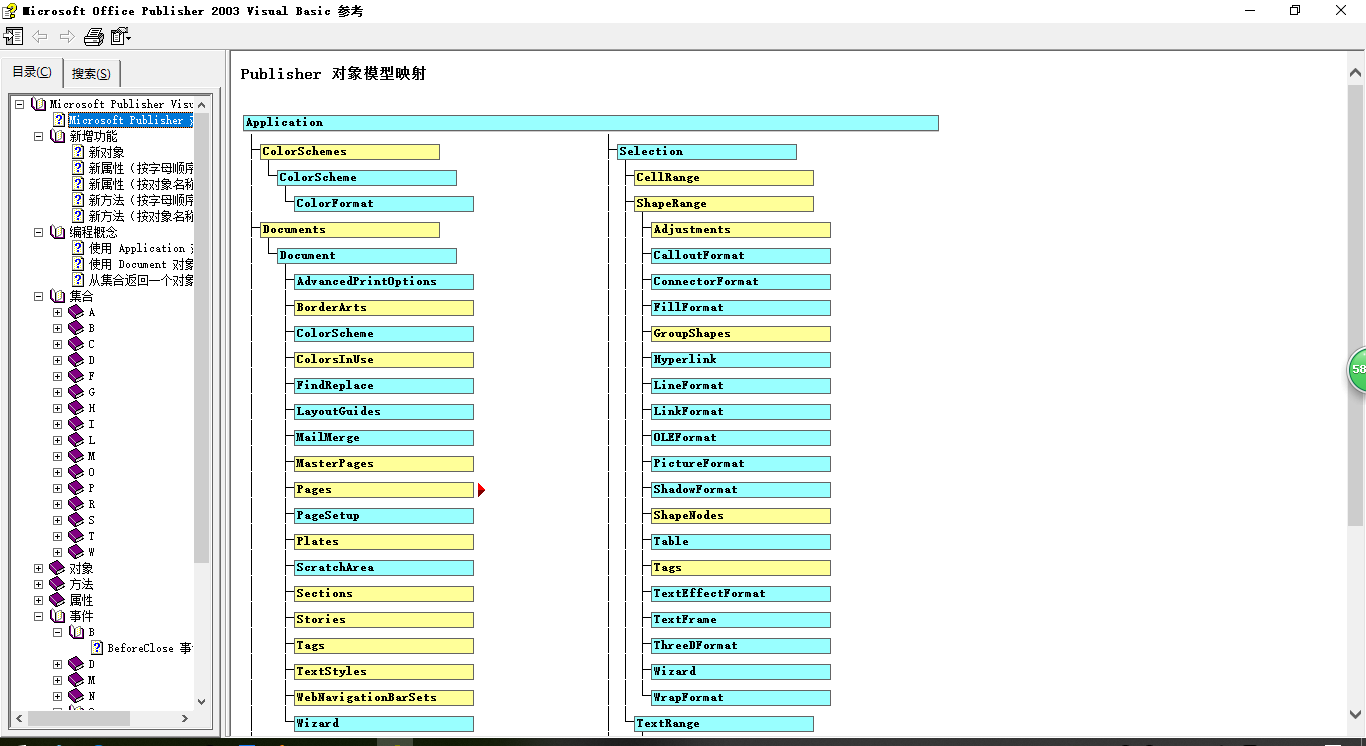Click the Back navigation arrow icon
The height and width of the screenshot is (746, 1366).
click(x=39, y=35)
